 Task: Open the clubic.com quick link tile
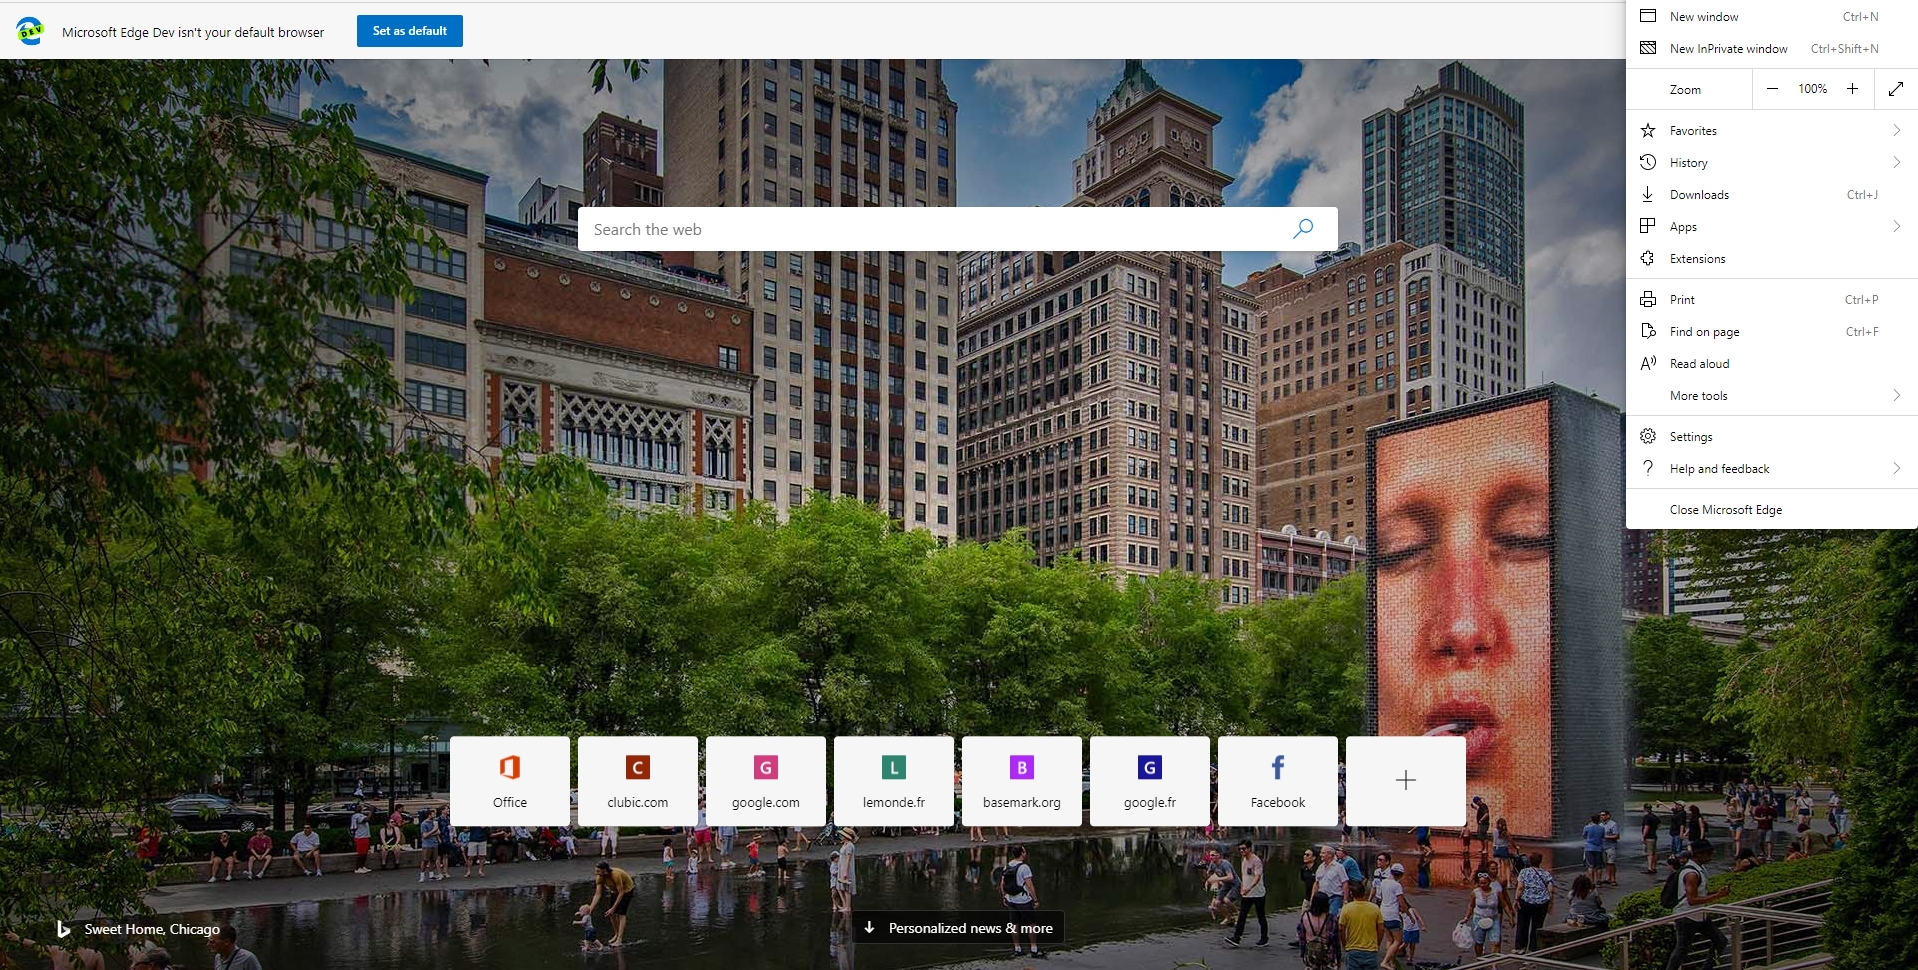pyautogui.click(x=637, y=781)
